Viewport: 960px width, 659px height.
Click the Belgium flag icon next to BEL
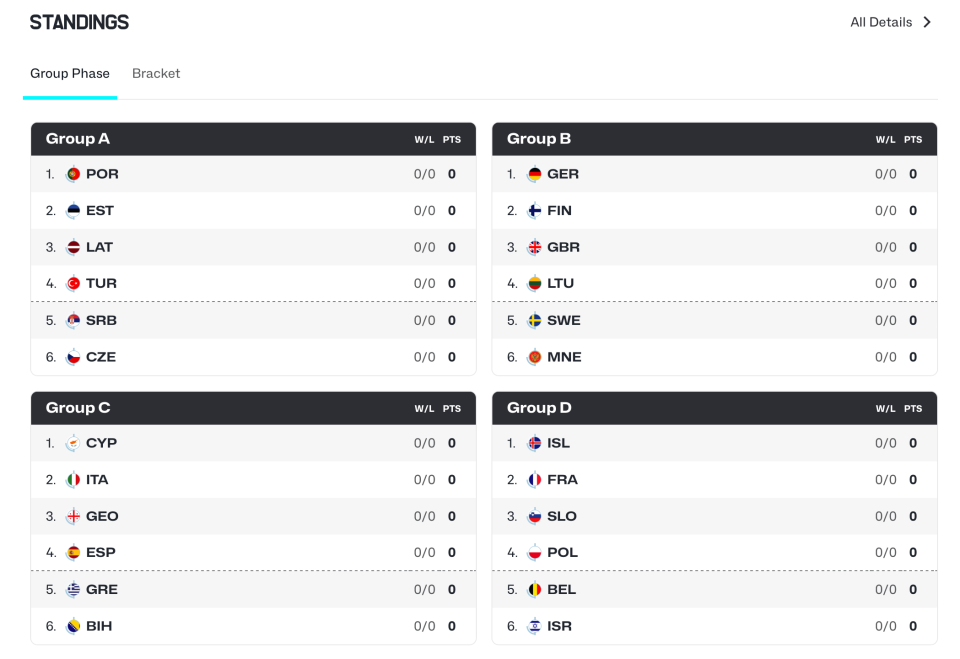click(x=534, y=589)
